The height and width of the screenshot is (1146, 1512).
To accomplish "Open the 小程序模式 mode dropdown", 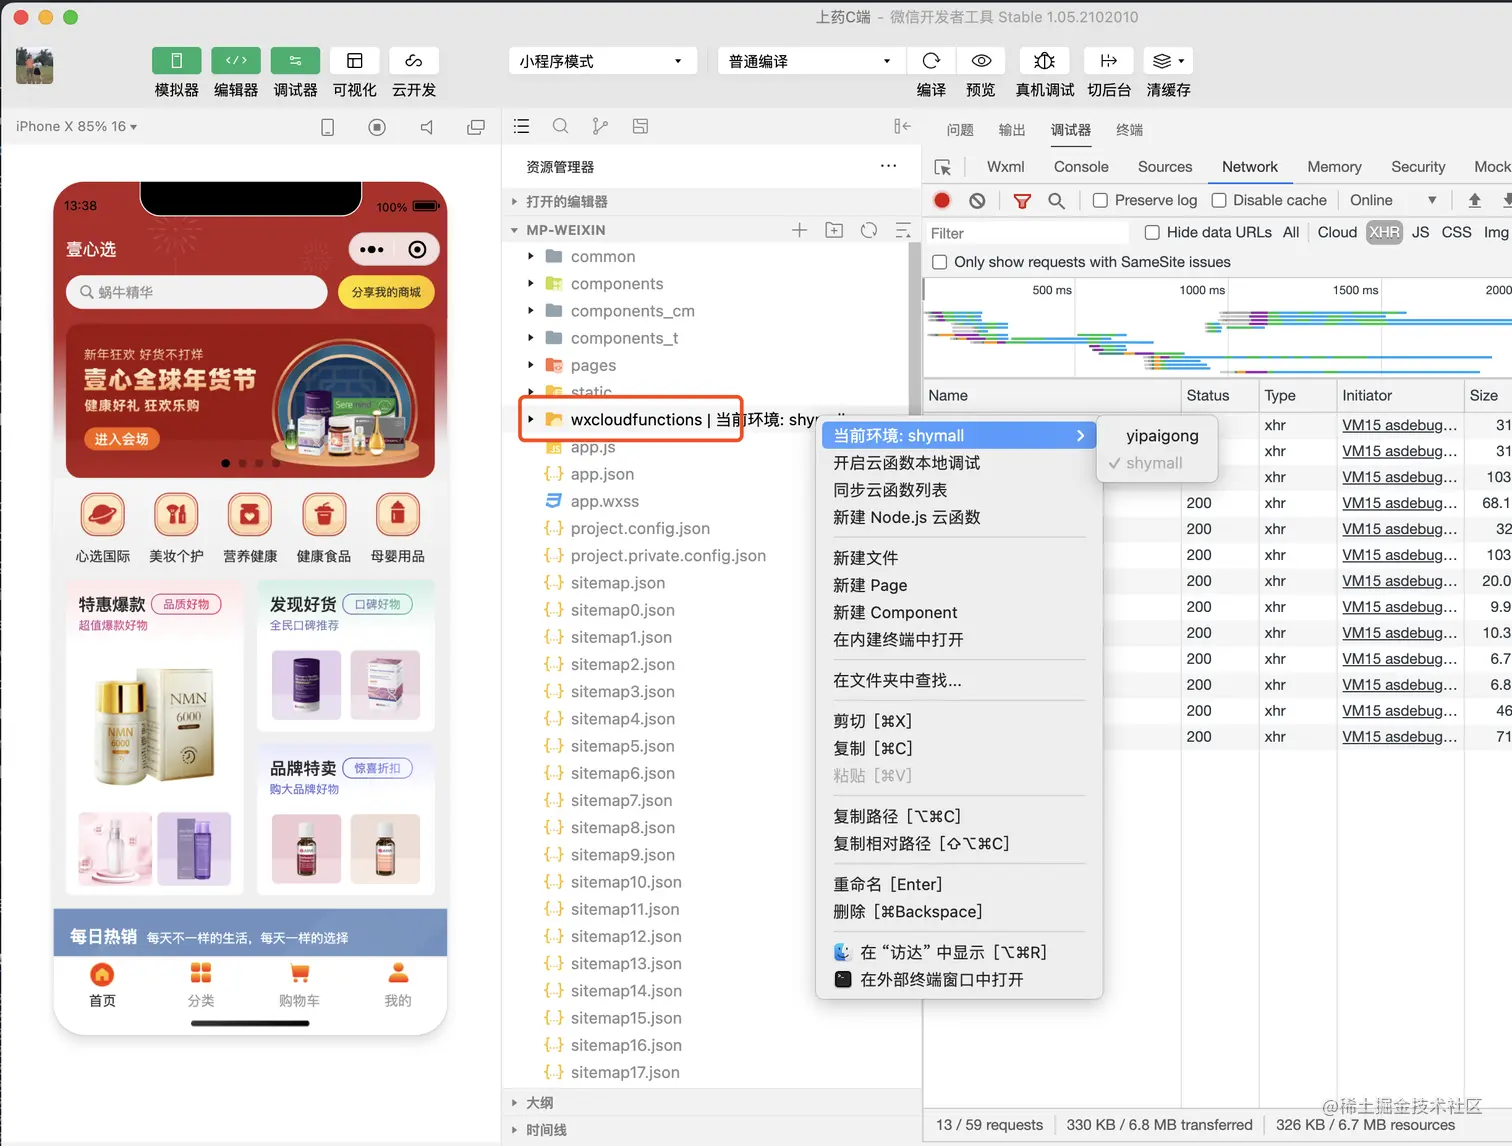I will (601, 61).
